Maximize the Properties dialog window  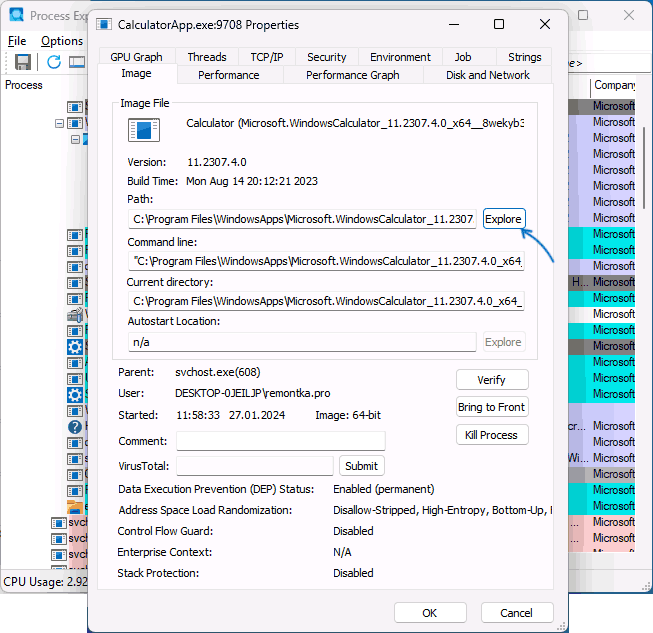(499, 24)
